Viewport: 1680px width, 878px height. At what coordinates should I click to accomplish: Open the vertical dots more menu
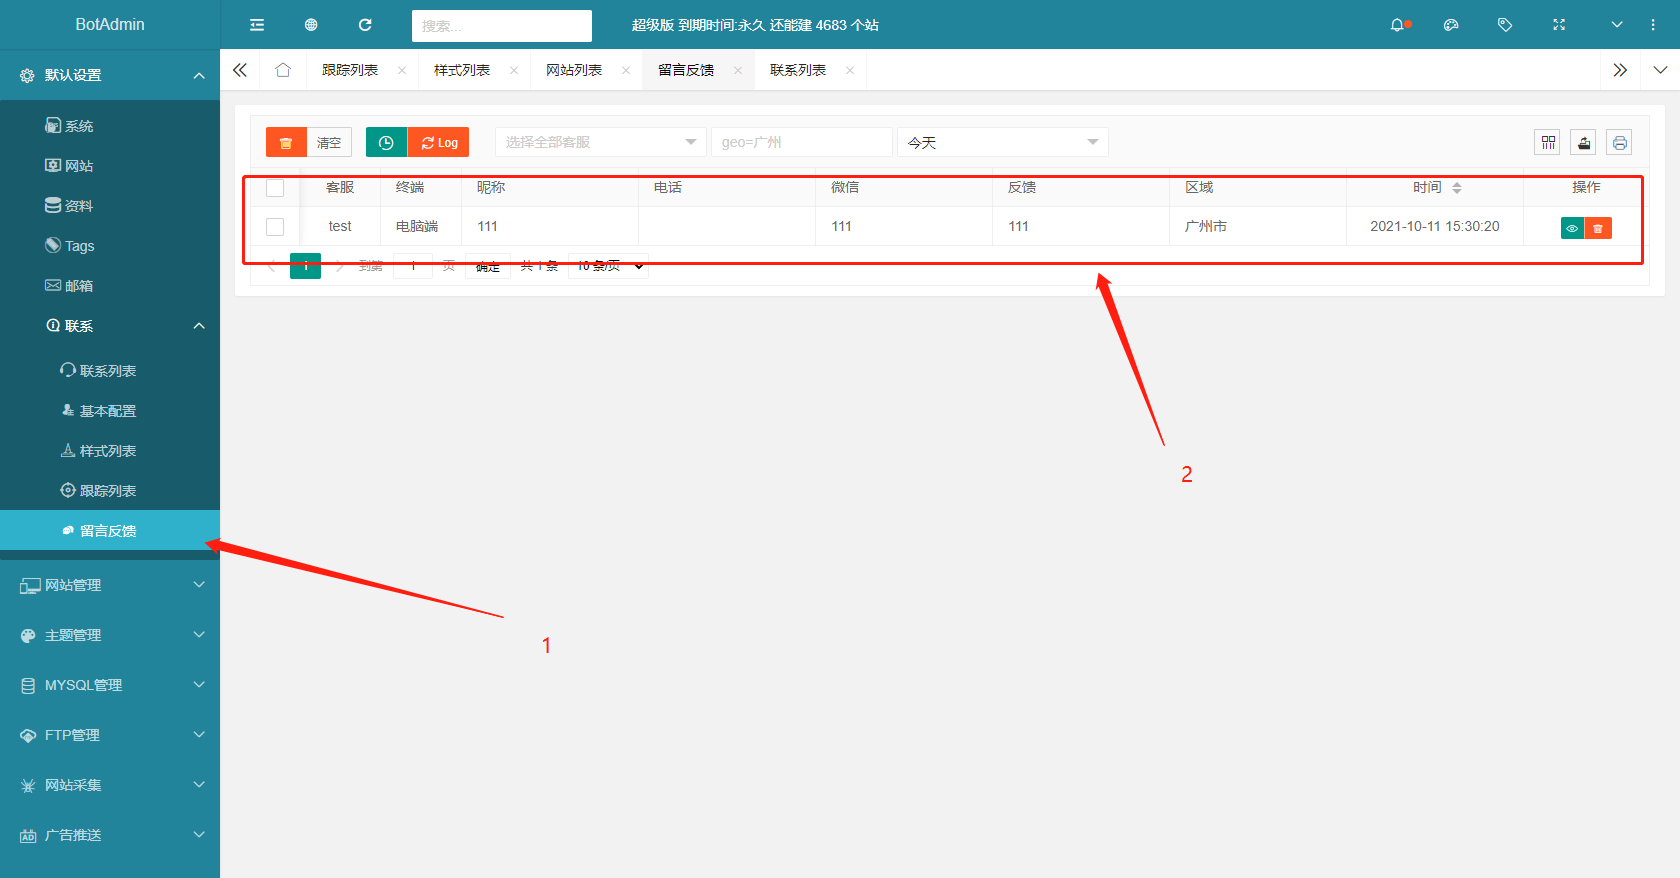point(1653,25)
